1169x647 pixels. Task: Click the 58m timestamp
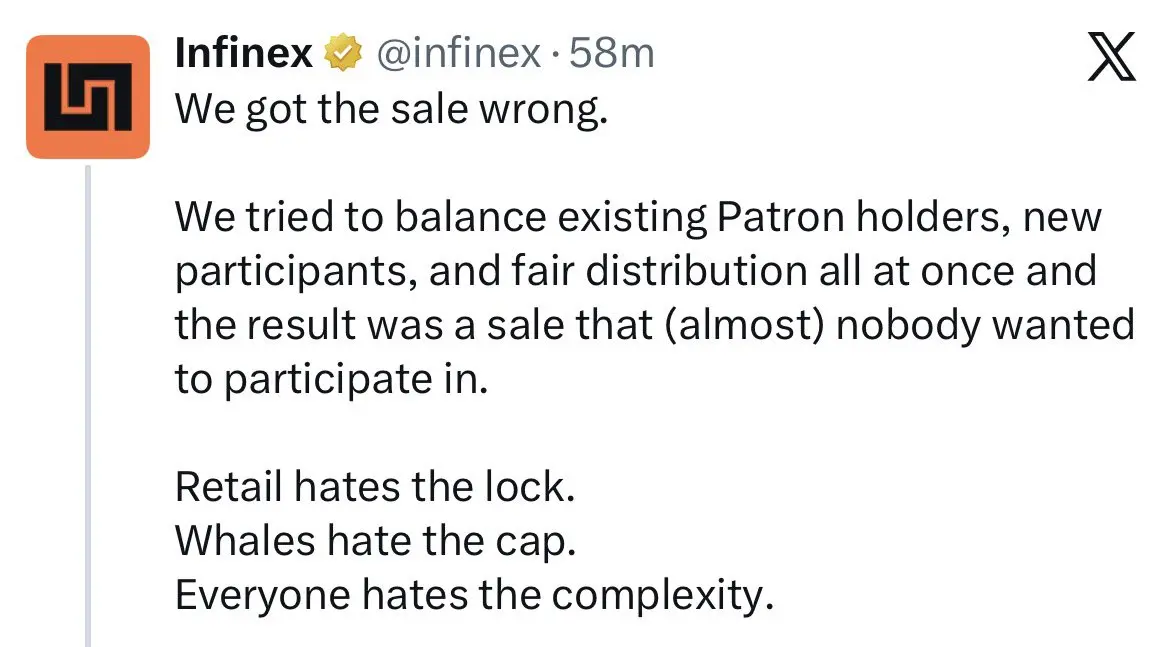click(611, 53)
